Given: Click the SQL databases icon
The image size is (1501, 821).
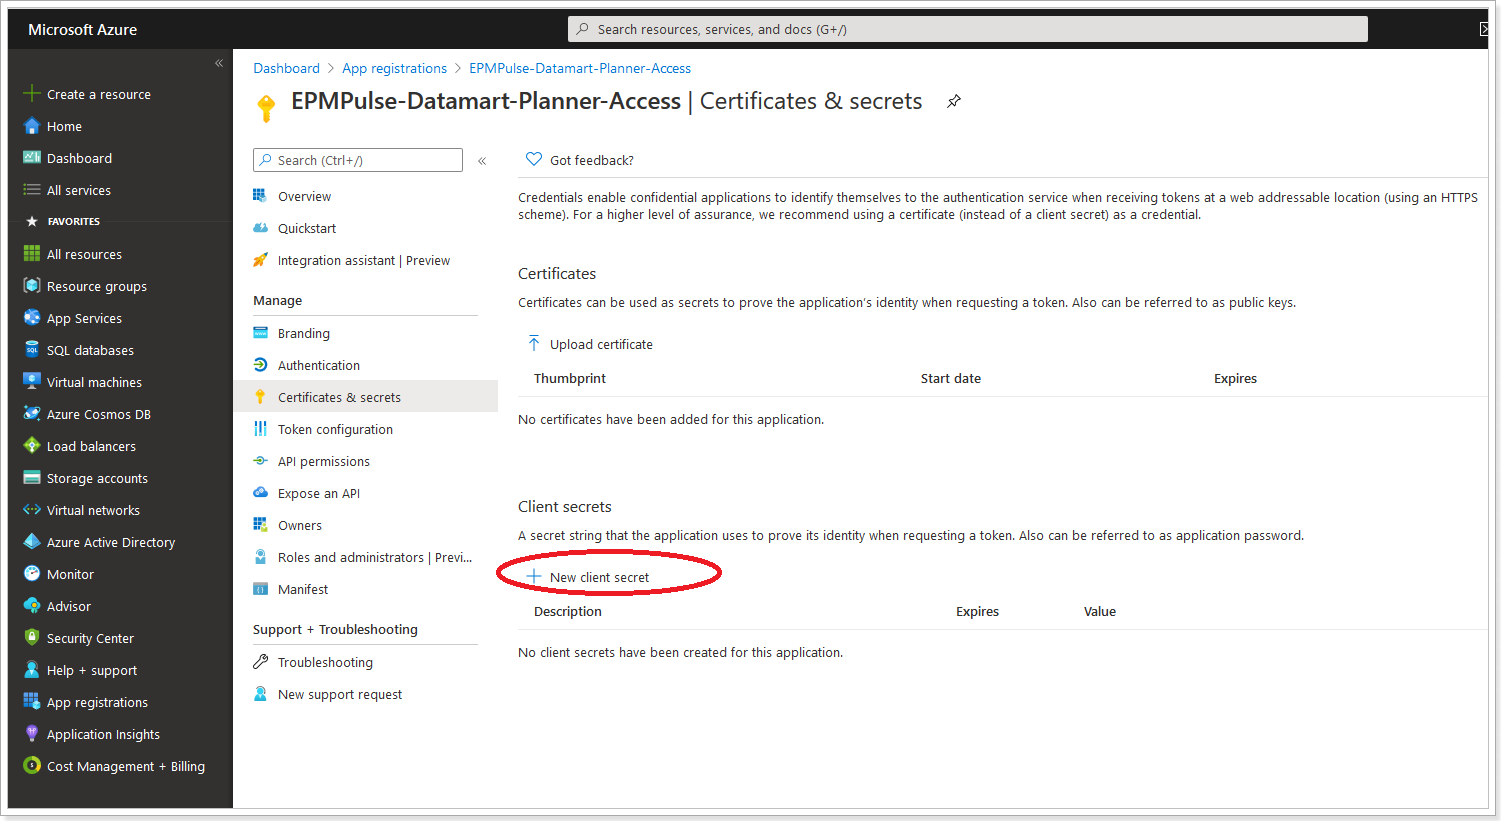Looking at the screenshot, I should point(31,350).
